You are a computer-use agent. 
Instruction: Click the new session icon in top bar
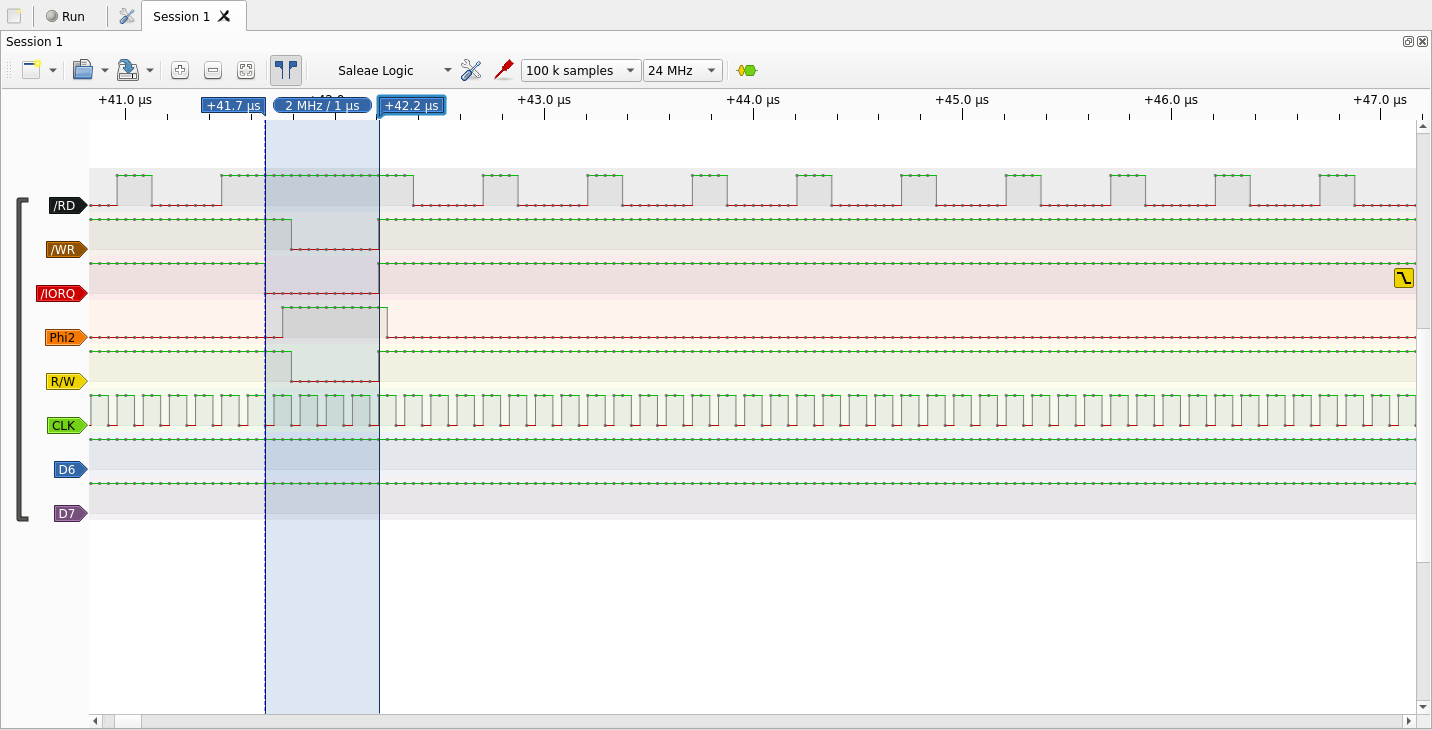point(14,16)
